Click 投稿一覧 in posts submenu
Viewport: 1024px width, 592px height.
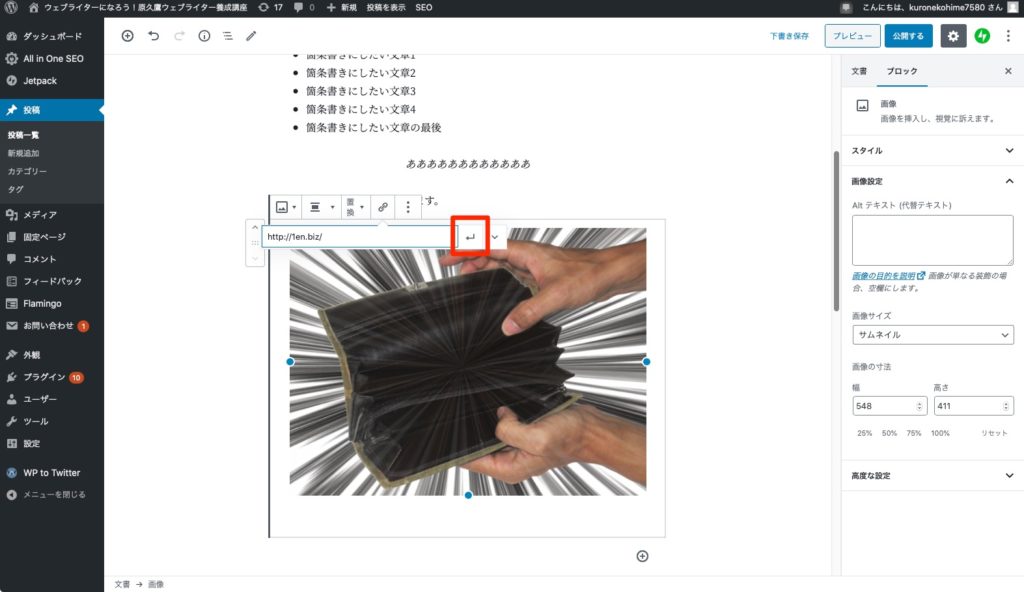(x=24, y=135)
